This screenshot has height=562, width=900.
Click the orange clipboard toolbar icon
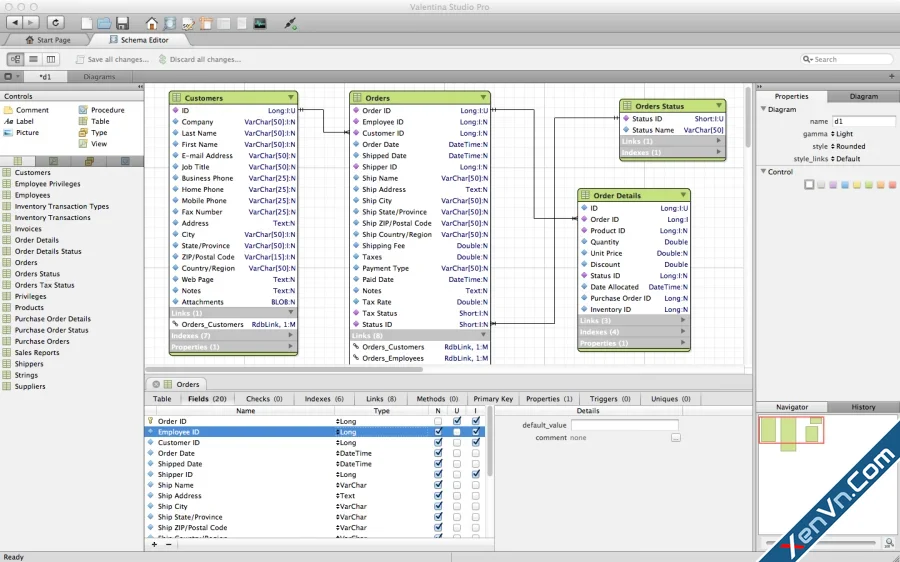tap(205, 24)
